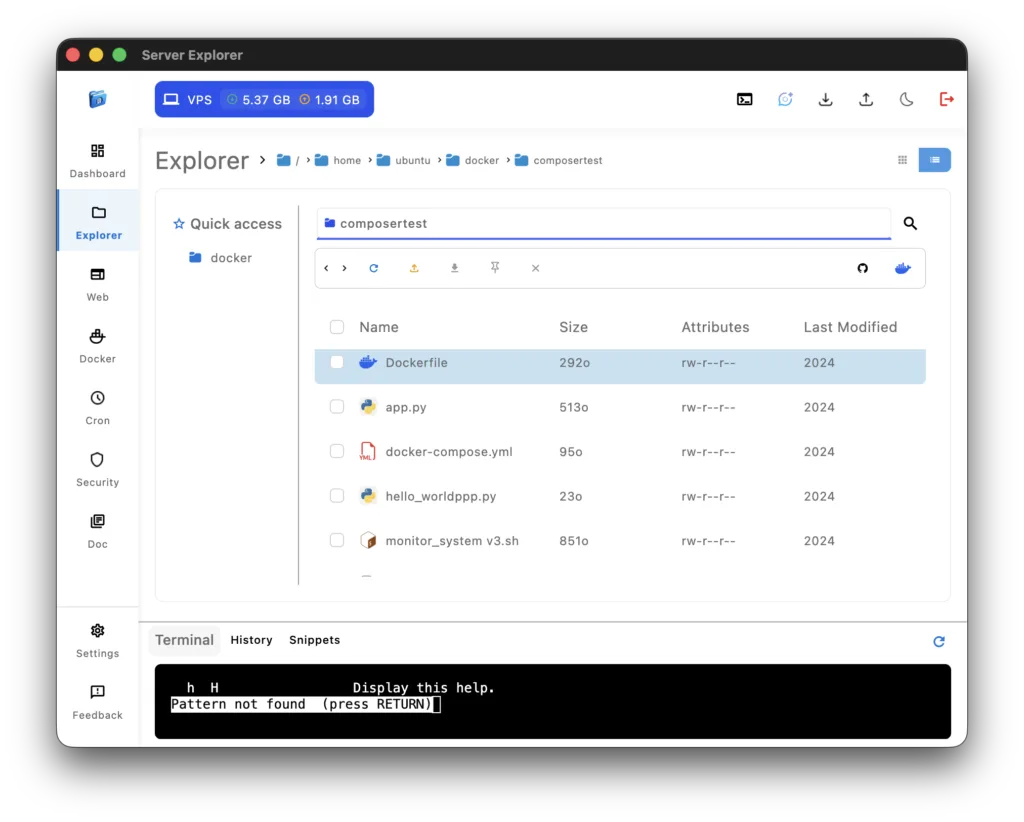Enable dark mode via the moon icon
Image resolution: width=1024 pixels, height=822 pixels.
point(906,99)
